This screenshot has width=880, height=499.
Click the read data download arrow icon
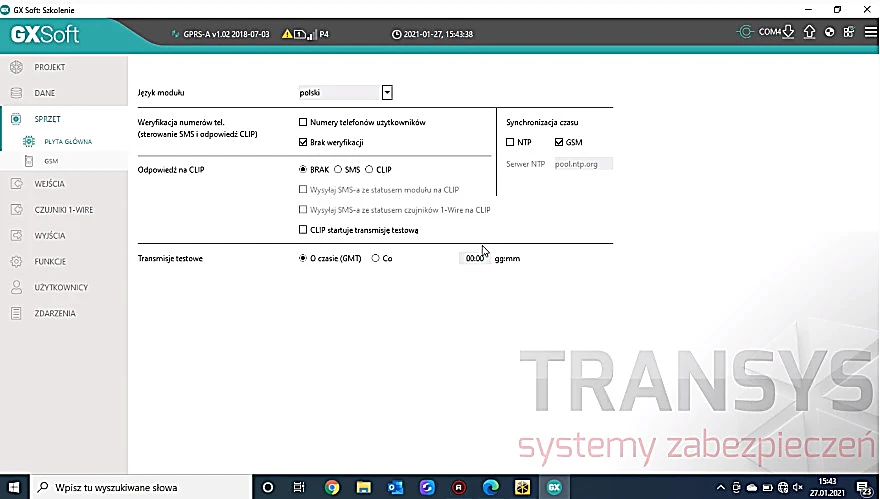(788, 32)
